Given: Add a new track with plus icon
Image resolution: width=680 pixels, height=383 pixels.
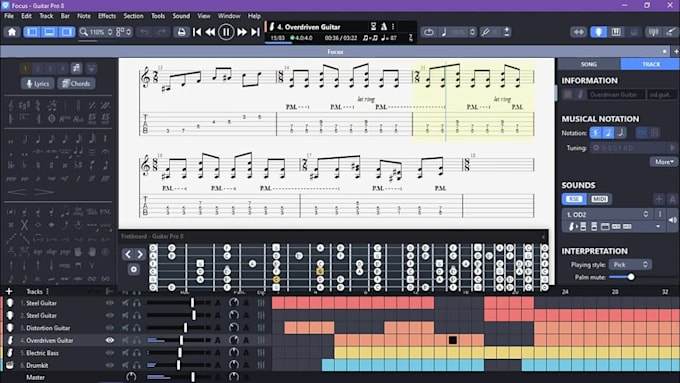Looking at the screenshot, I should tap(9, 291).
